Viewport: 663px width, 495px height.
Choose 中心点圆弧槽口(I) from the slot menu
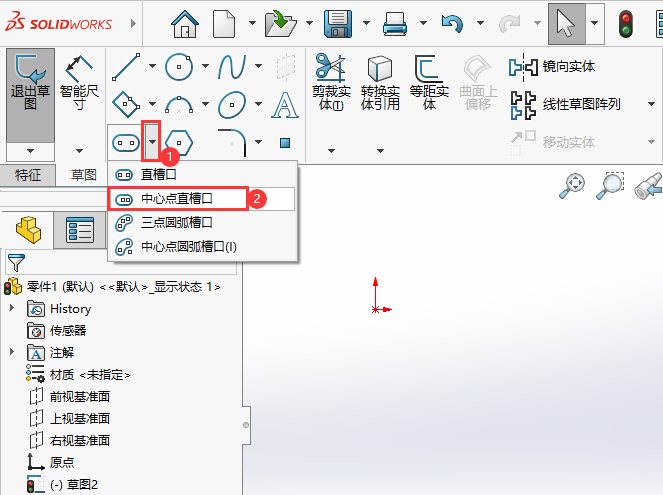point(203,247)
